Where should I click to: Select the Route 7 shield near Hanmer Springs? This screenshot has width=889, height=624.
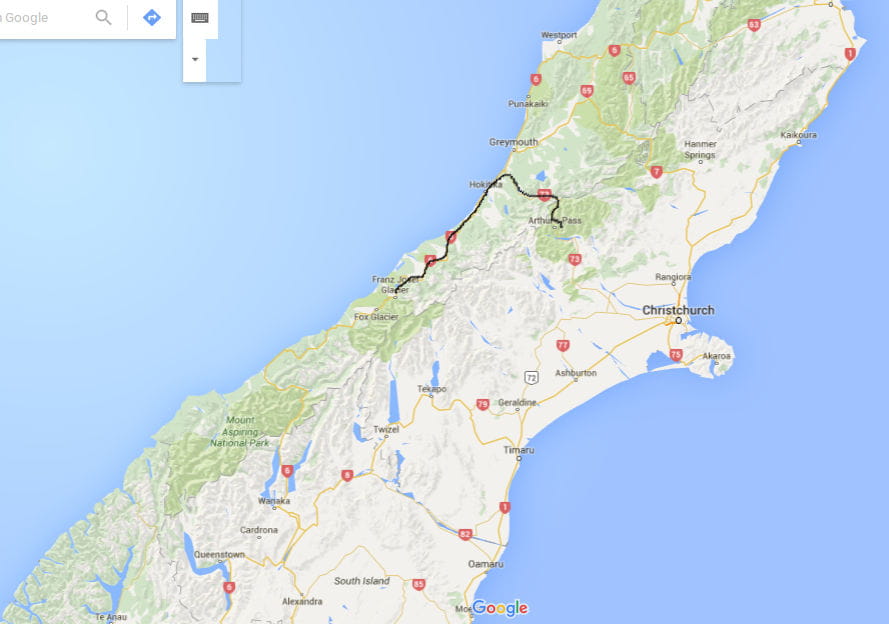tap(657, 172)
